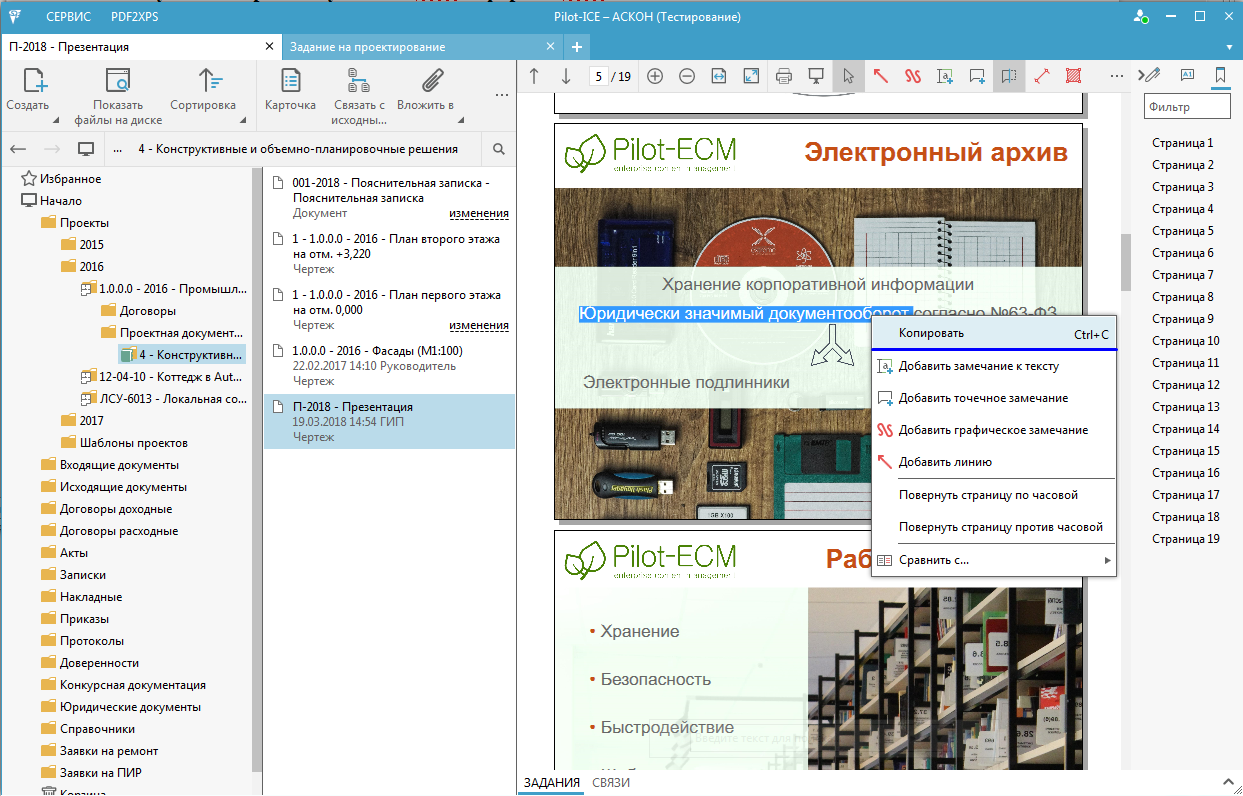Close the П-2018 - Презентация tab

tap(269, 46)
